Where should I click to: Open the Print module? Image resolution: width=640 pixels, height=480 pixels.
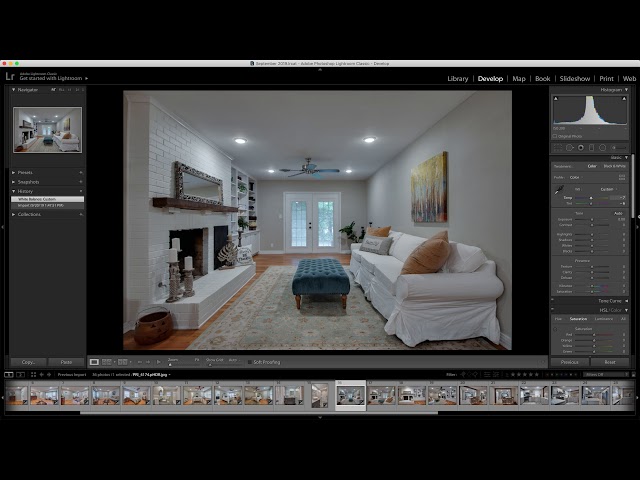click(606, 79)
